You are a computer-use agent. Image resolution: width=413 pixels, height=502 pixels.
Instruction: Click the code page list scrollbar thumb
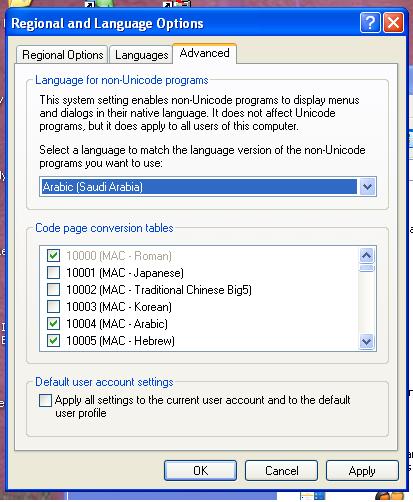coord(367,268)
